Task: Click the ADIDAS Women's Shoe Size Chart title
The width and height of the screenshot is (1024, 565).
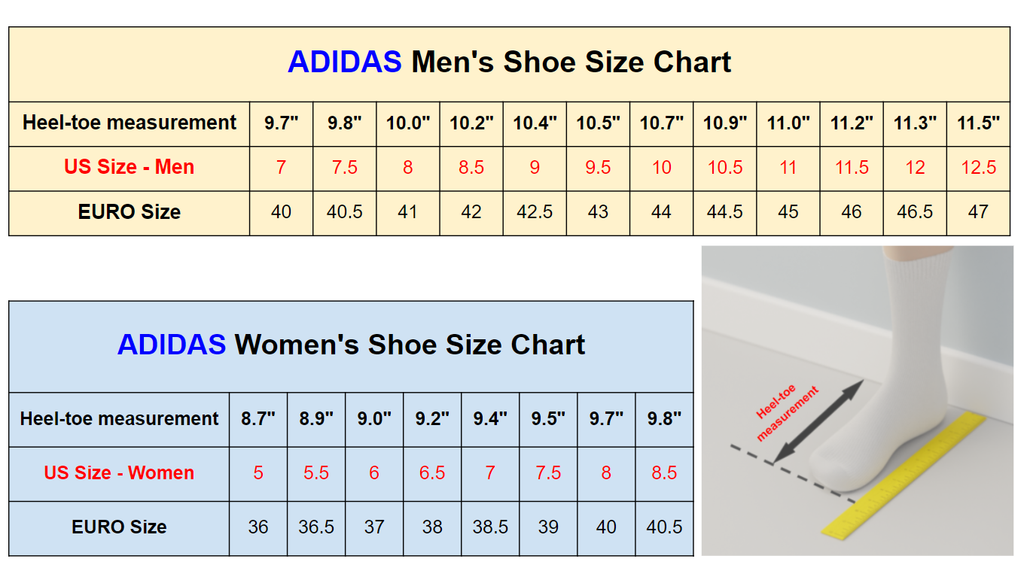Action: pos(351,345)
